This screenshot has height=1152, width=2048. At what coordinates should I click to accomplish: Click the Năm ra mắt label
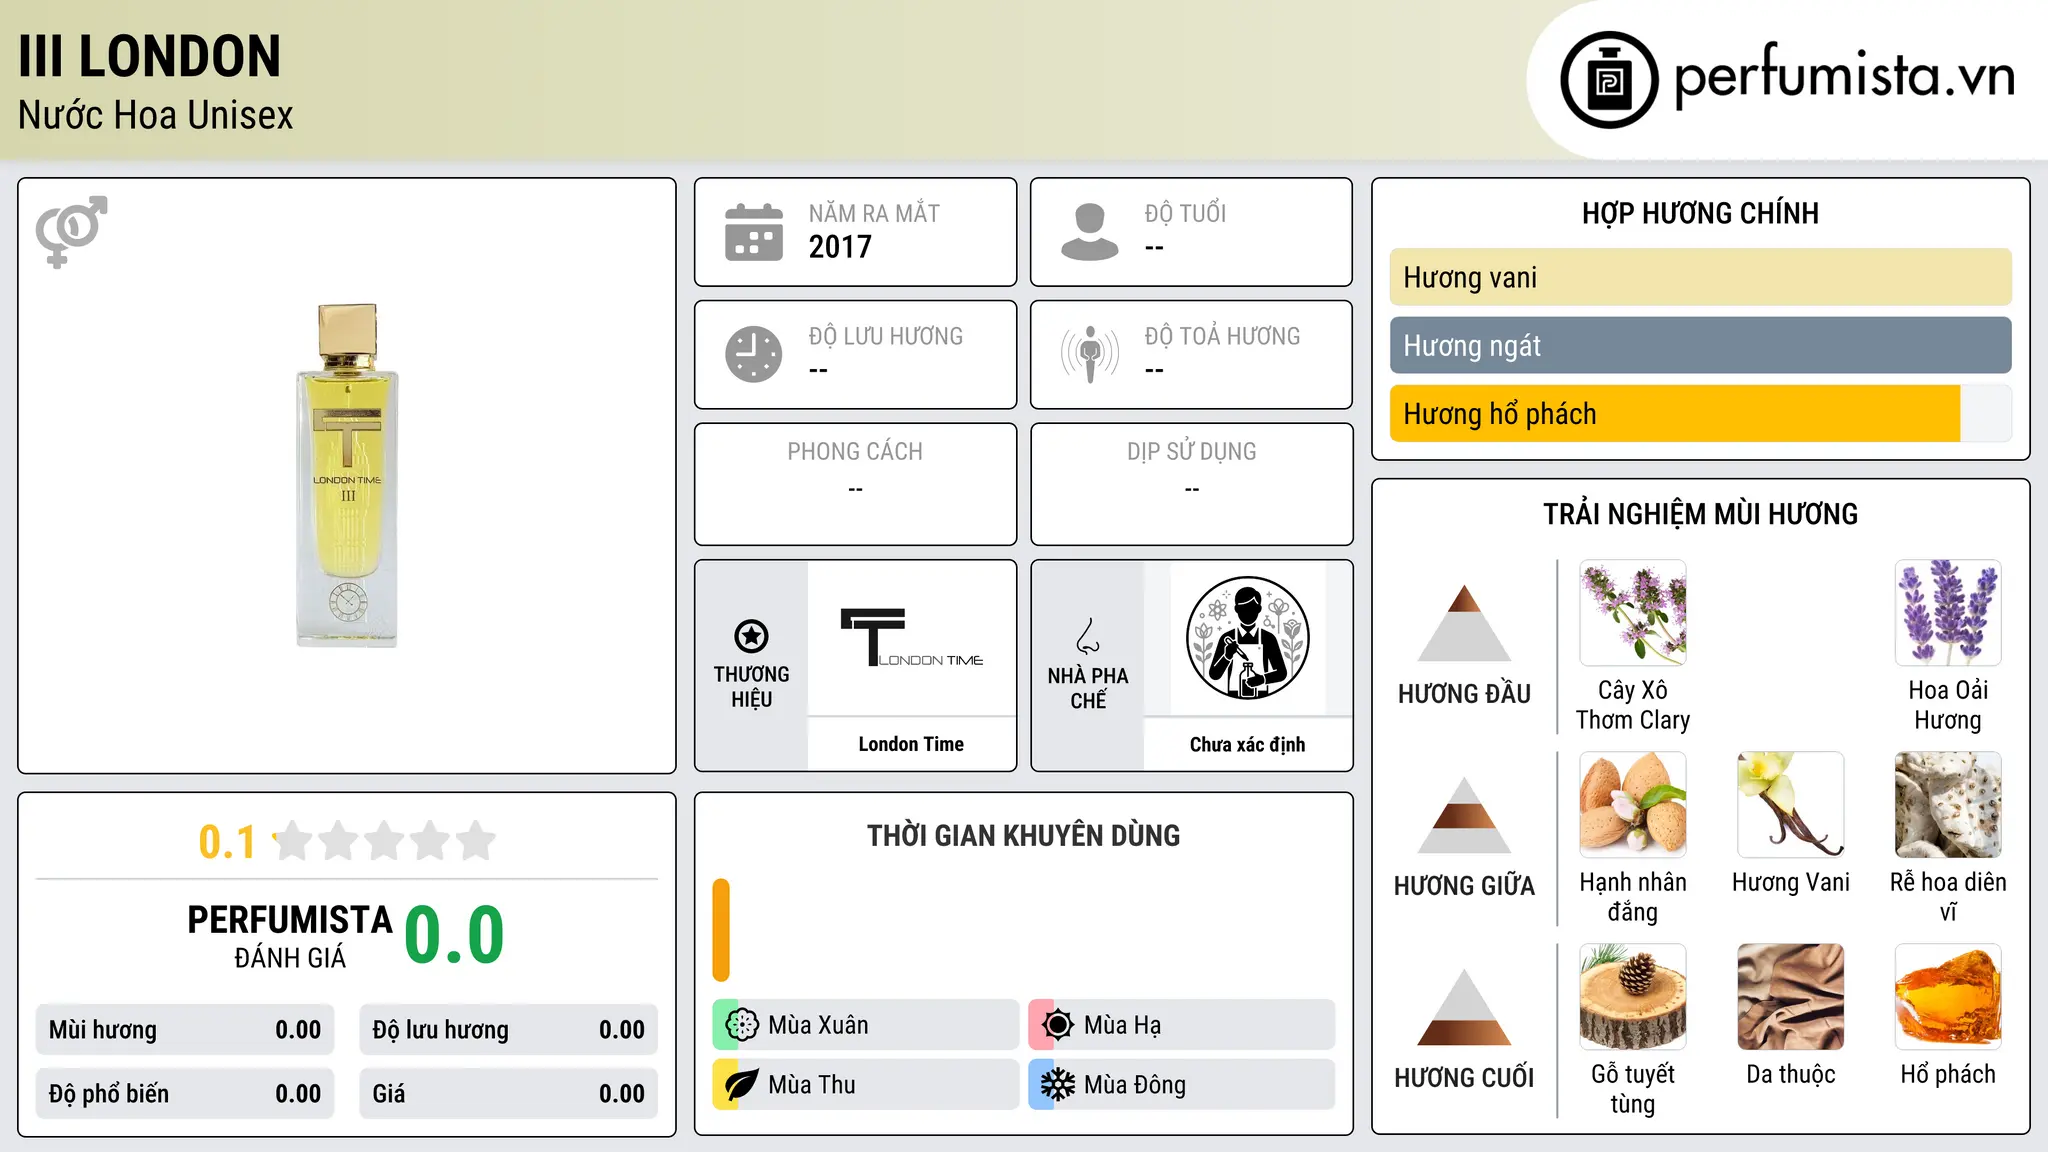(874, 213)
